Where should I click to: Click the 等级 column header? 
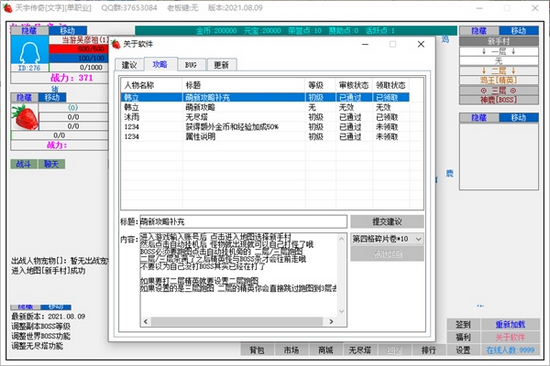321,85
